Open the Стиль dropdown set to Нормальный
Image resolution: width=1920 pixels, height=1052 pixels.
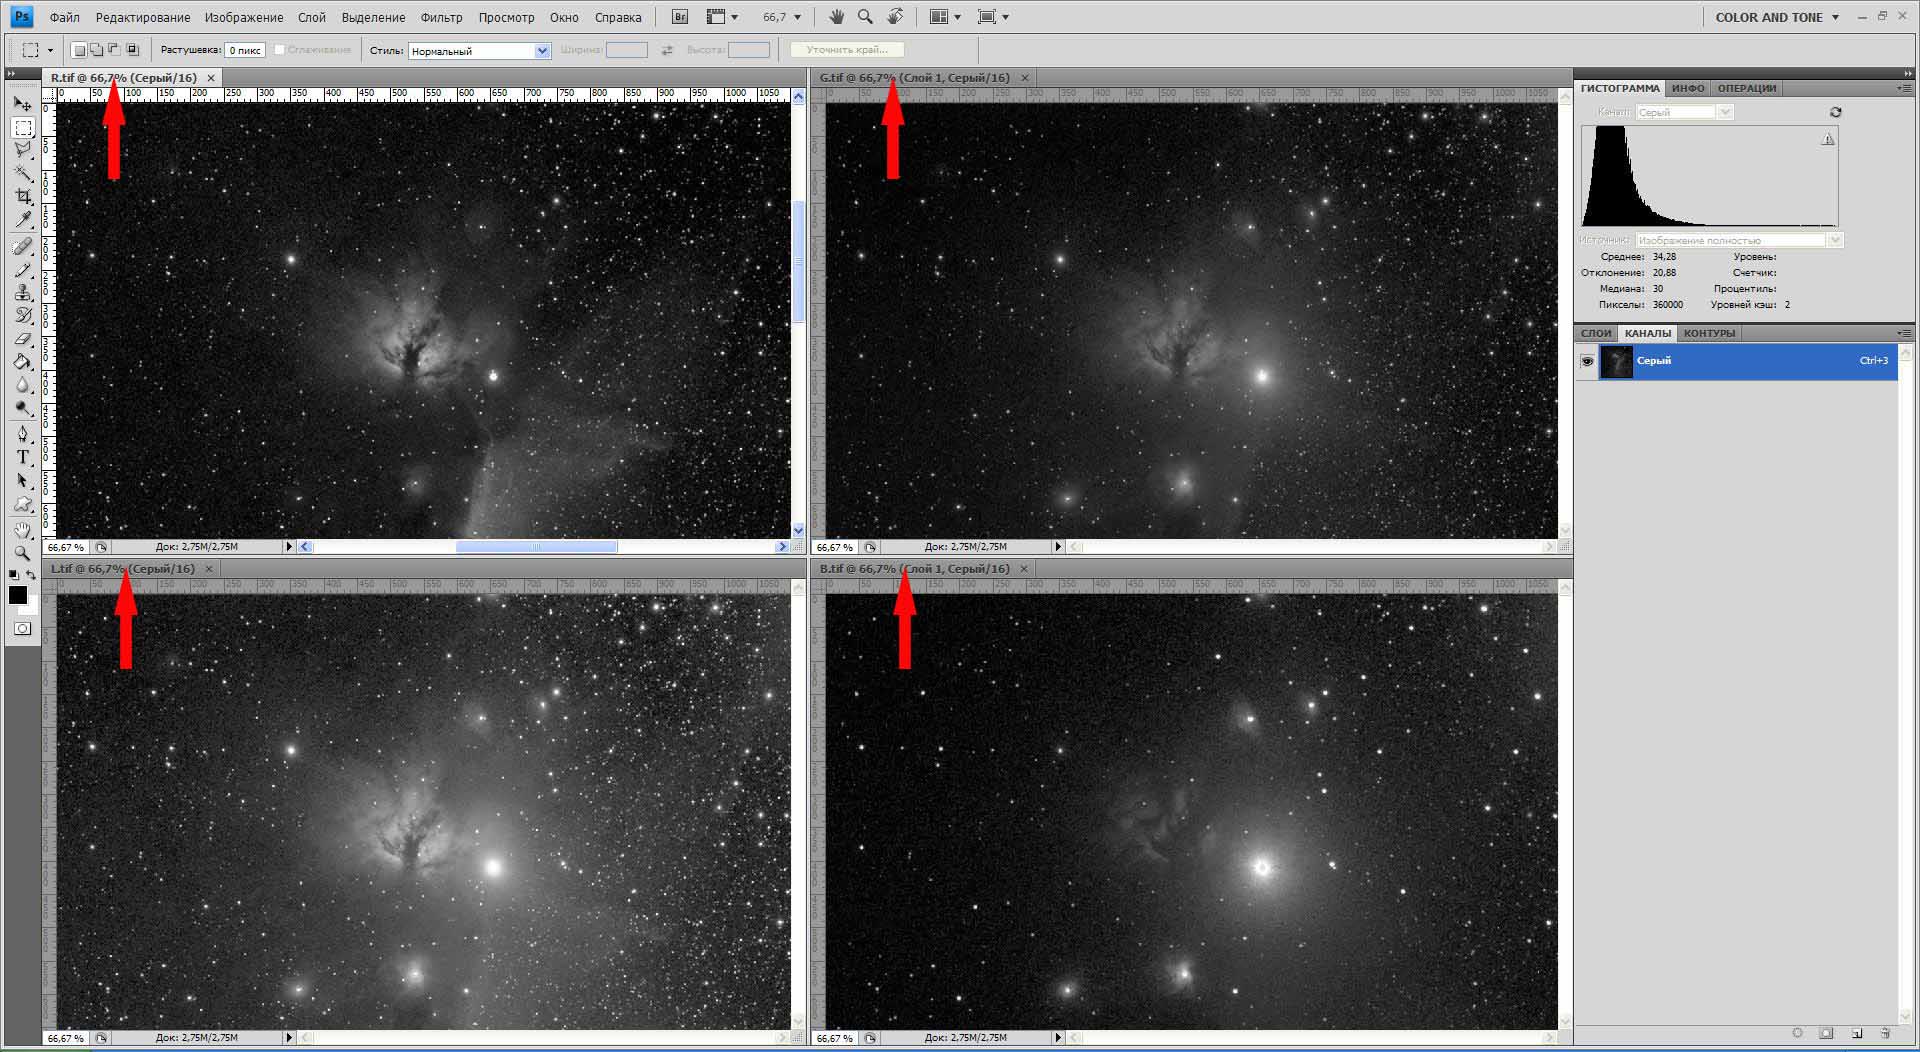coord(479,51)
